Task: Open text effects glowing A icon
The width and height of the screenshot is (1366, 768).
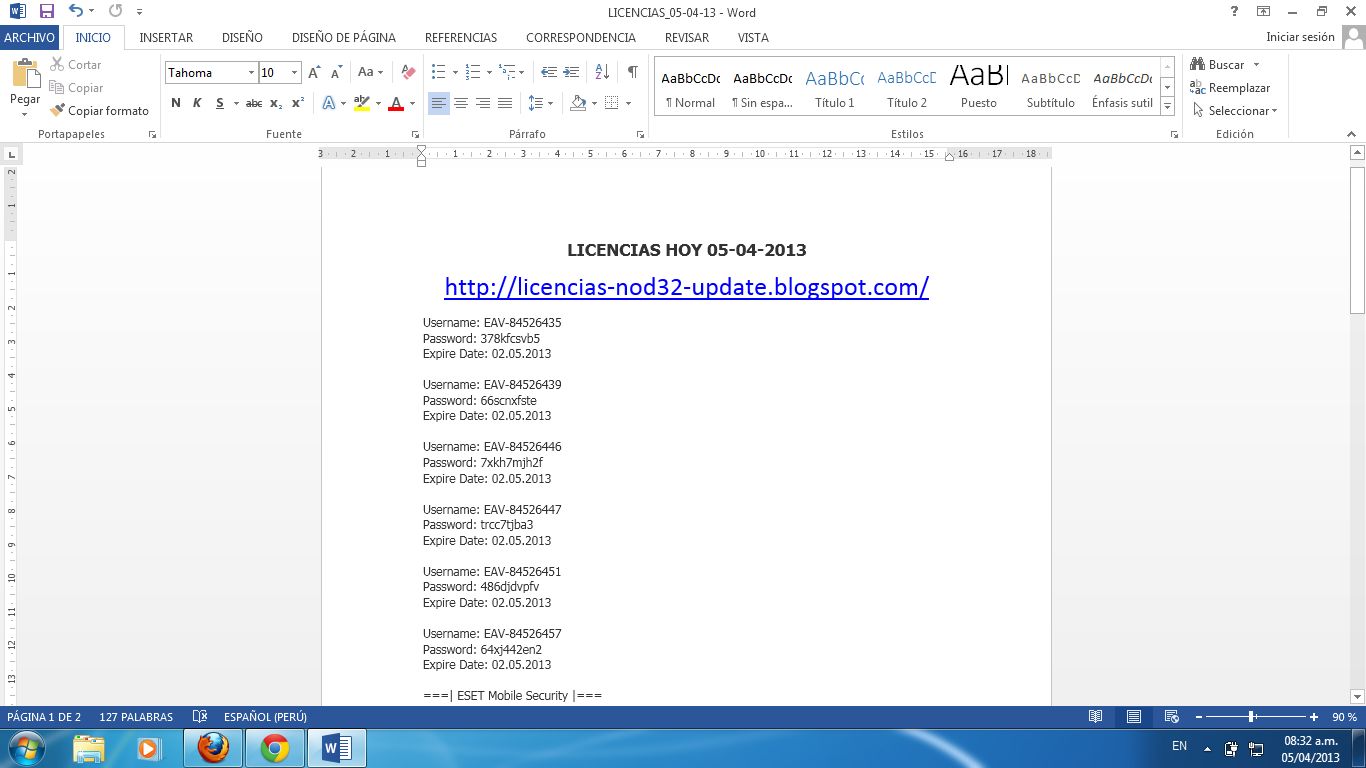Action: pyautogui.click(x=328, y=103)
